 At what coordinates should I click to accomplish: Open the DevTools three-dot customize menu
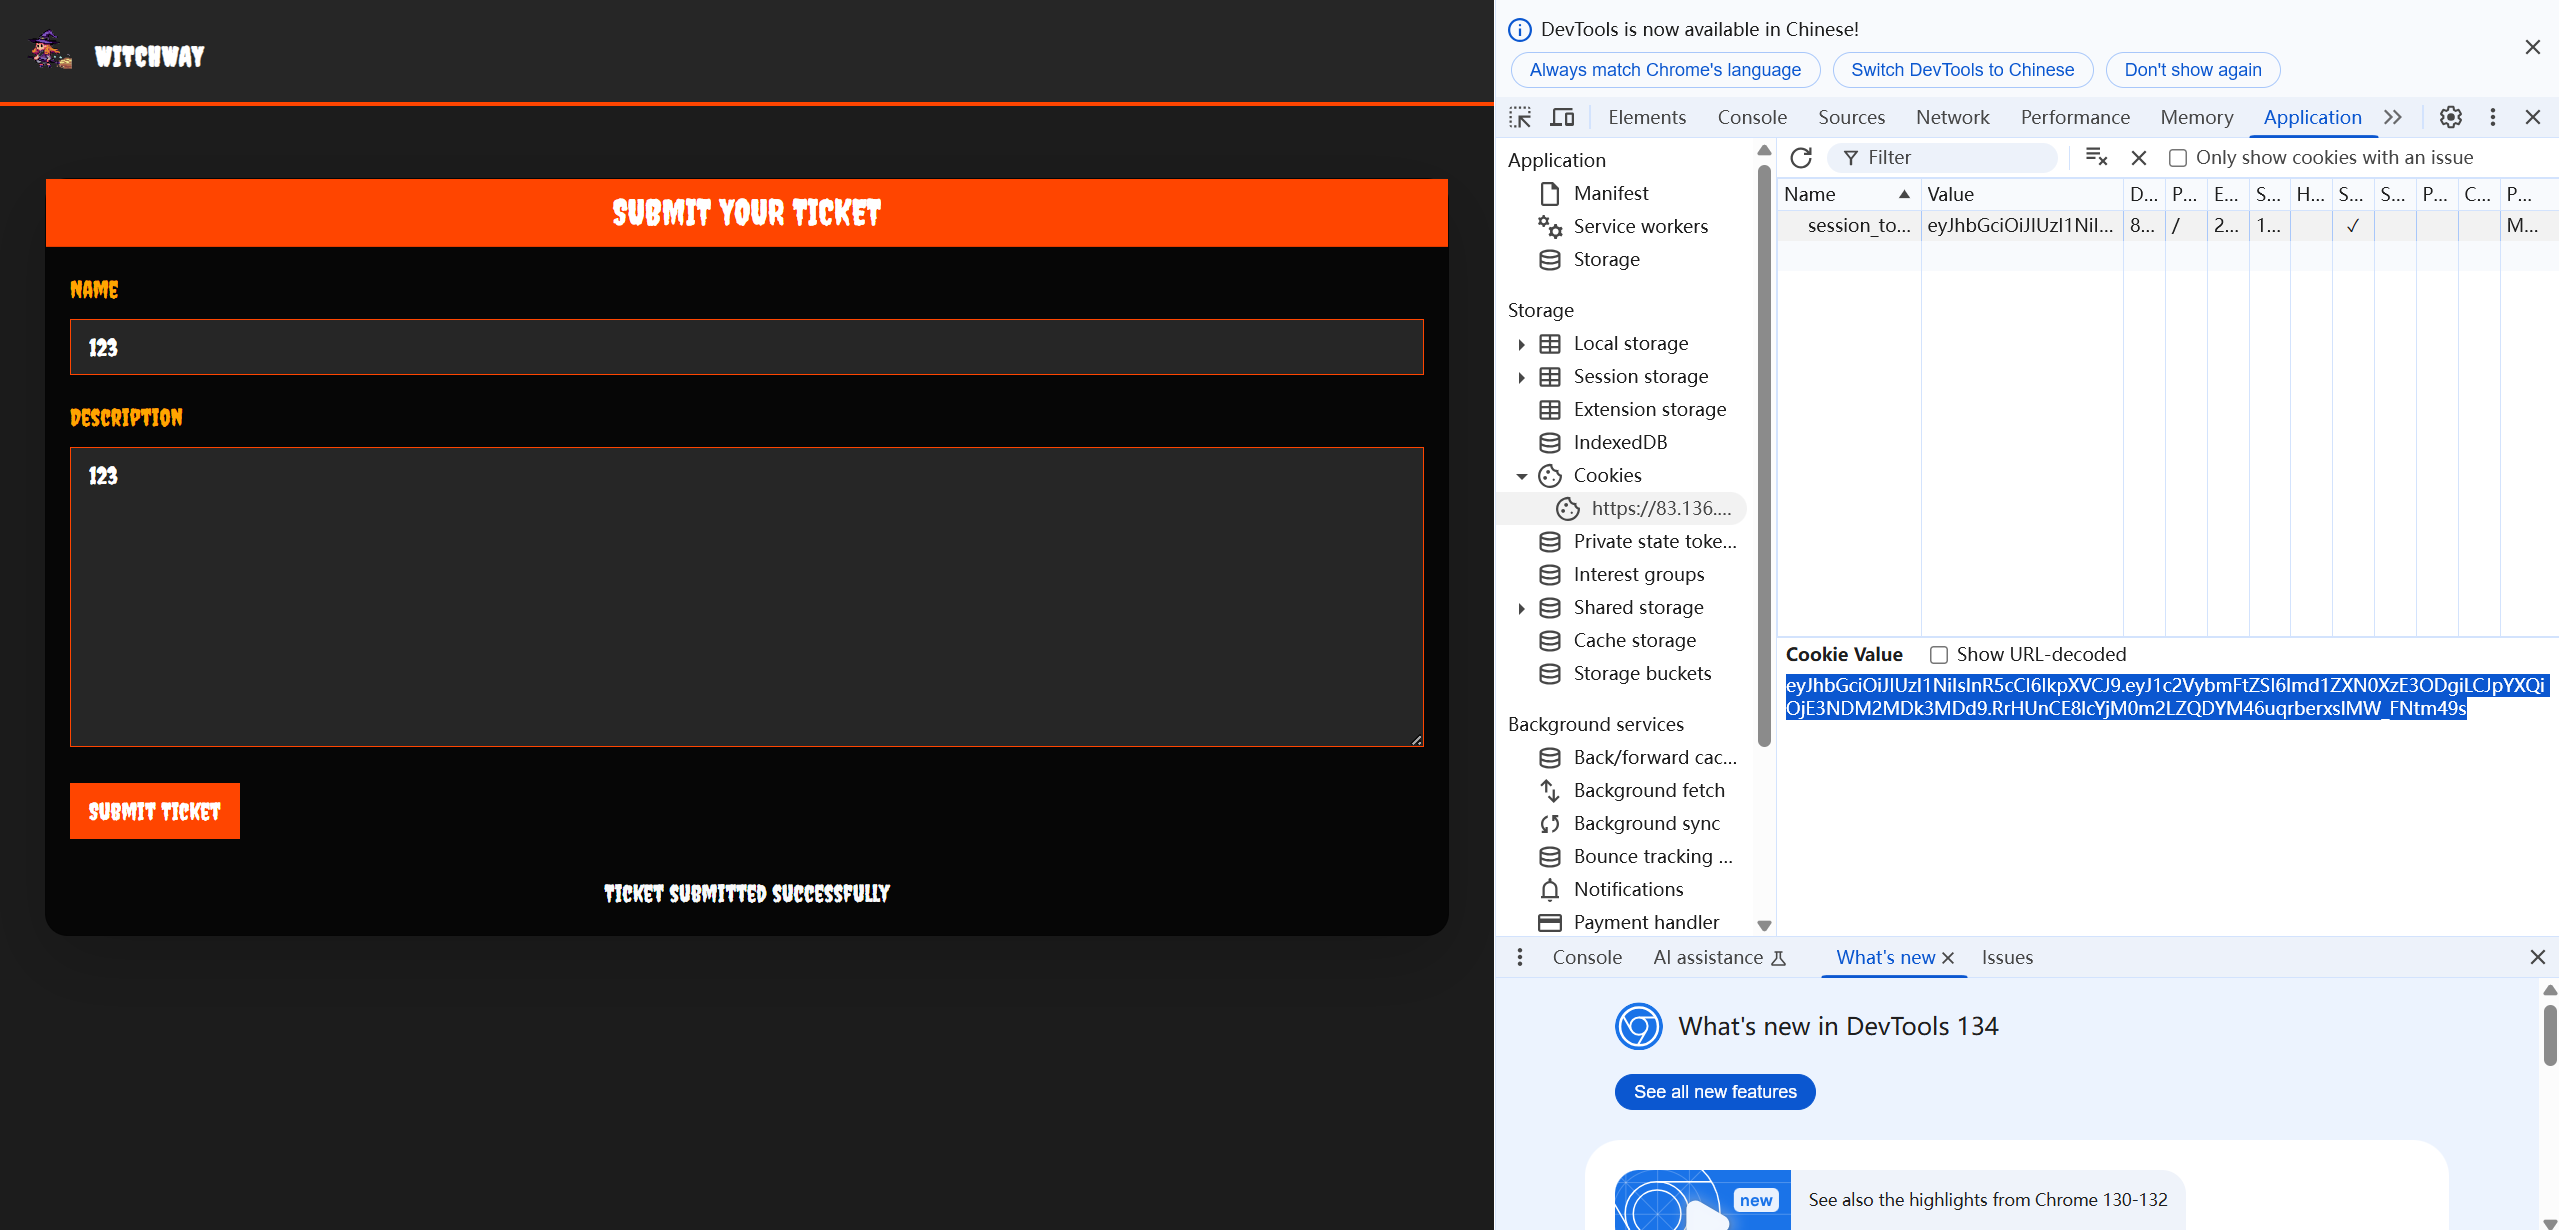pyautogui.click(x=2493, y=118)
